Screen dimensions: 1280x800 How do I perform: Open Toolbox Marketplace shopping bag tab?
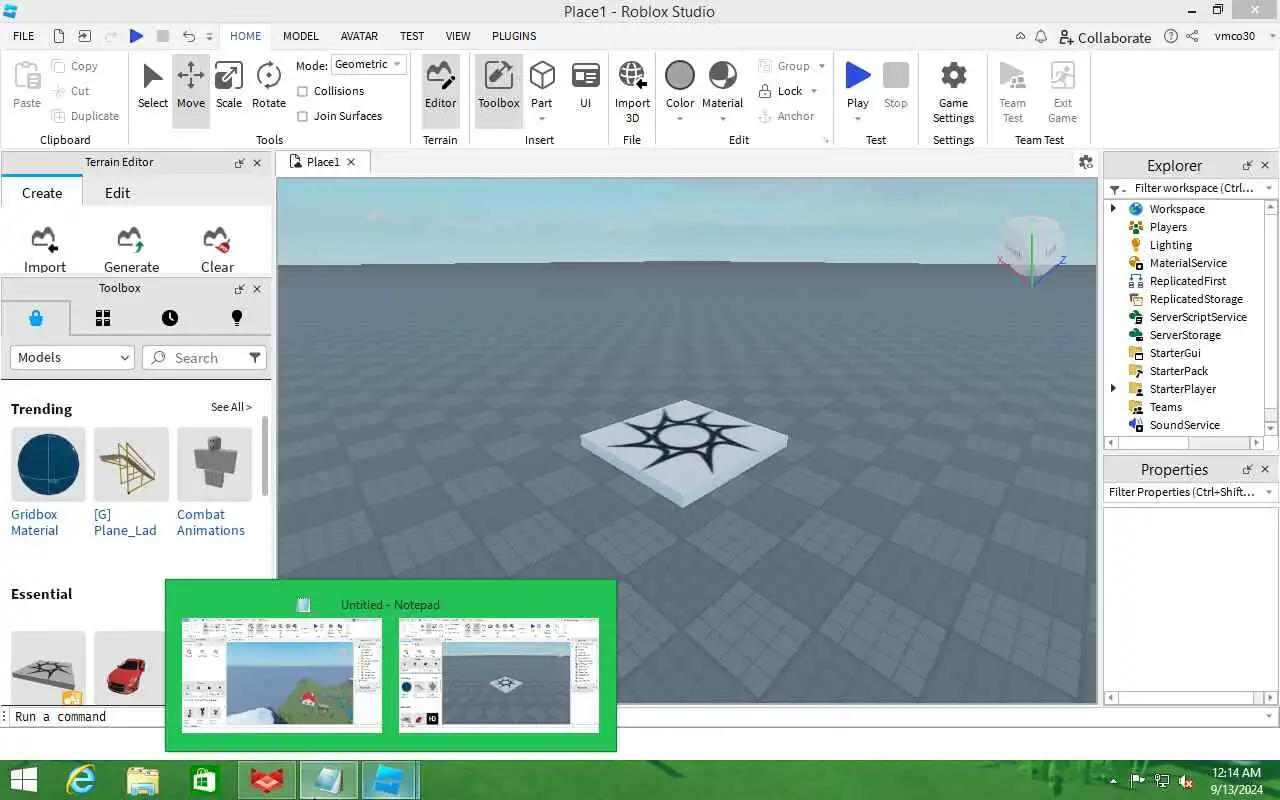pyautogui.click(x=36, y=318)
